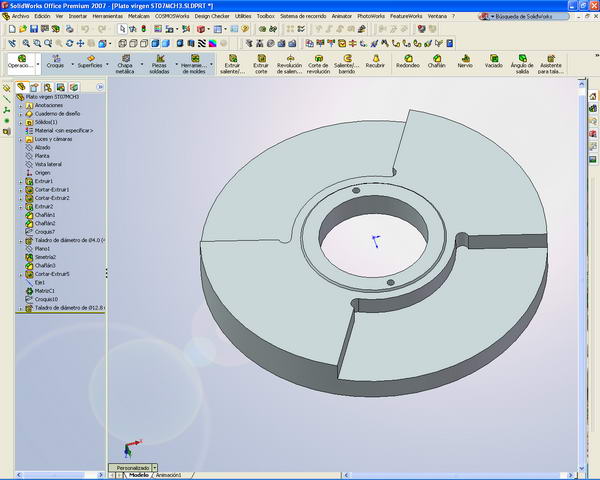Click the Nervio rib tool
Screen dimensions: 600x480
(x=465, y=61)
